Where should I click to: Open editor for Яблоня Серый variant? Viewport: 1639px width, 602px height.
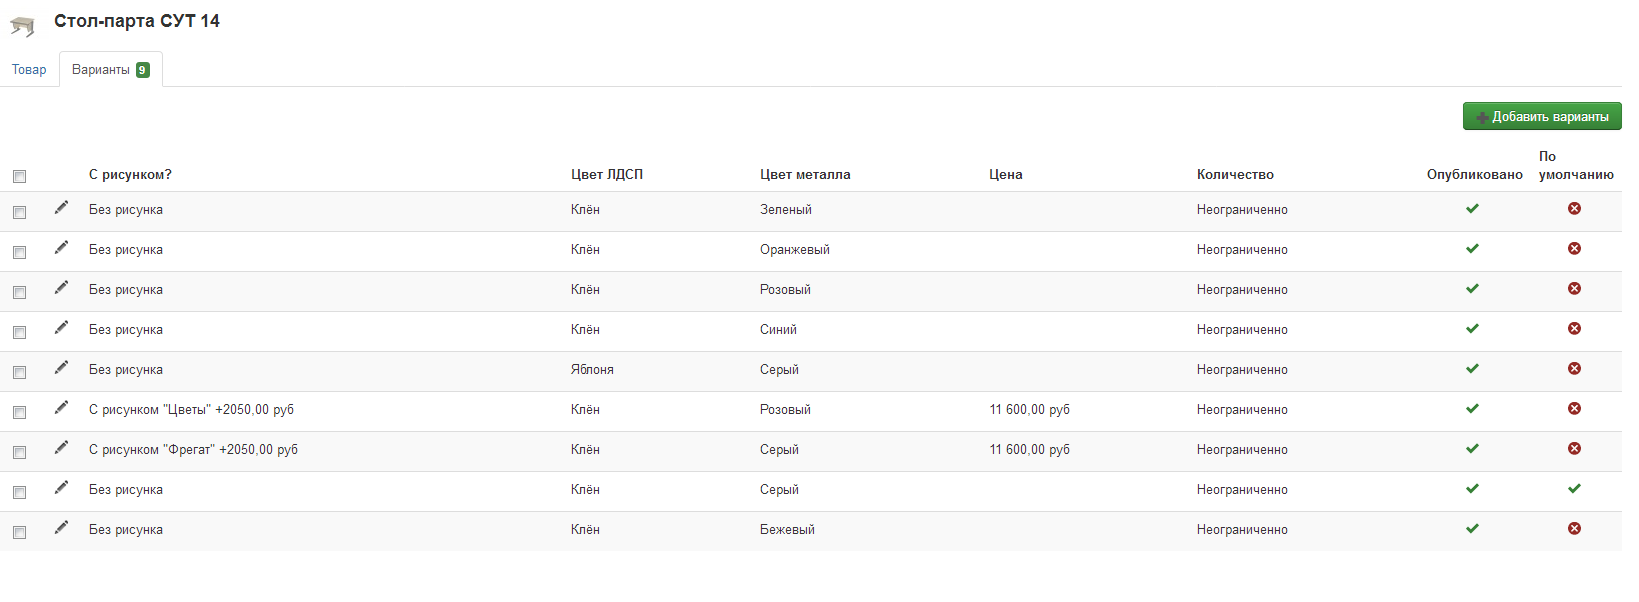coord(61,367)
